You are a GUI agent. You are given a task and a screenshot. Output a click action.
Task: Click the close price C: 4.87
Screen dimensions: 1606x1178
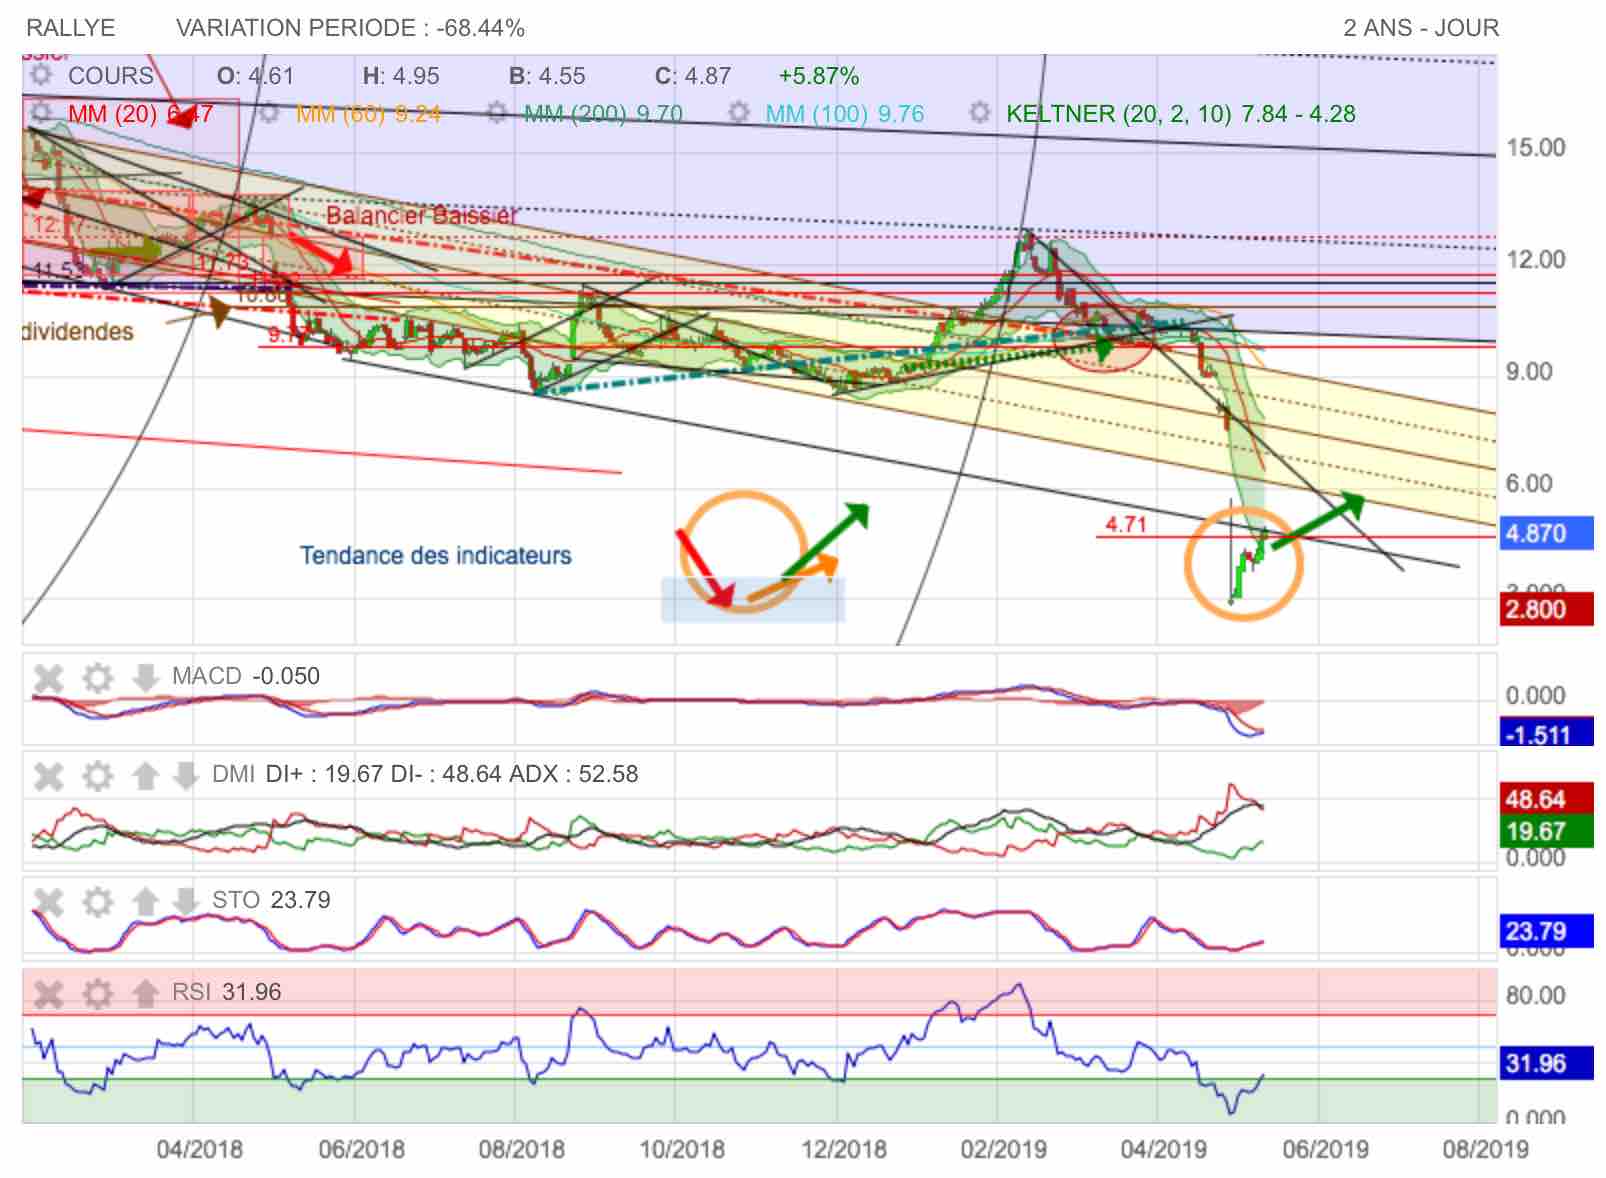(x=693, y=76)
